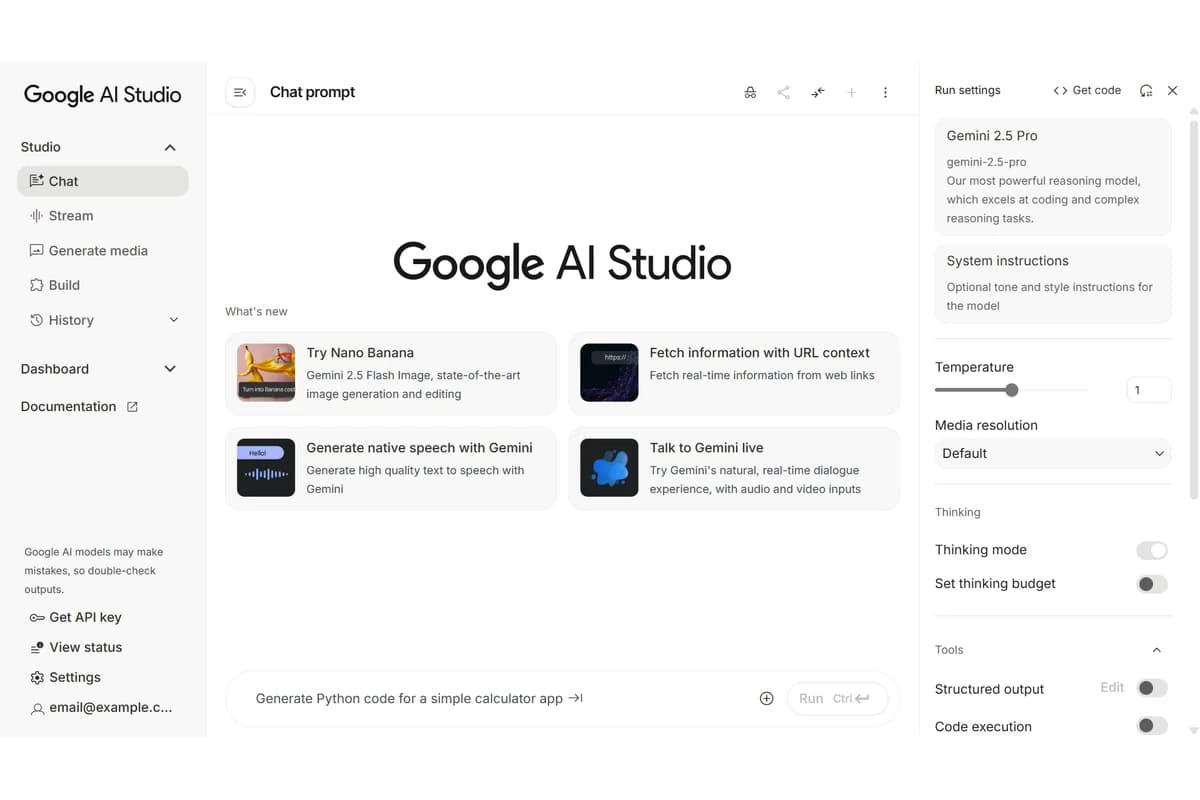The width and height of the screenshot is (1200, 800).
Task: Expand the Dashboard section chevron
Action: click(170, 369)
